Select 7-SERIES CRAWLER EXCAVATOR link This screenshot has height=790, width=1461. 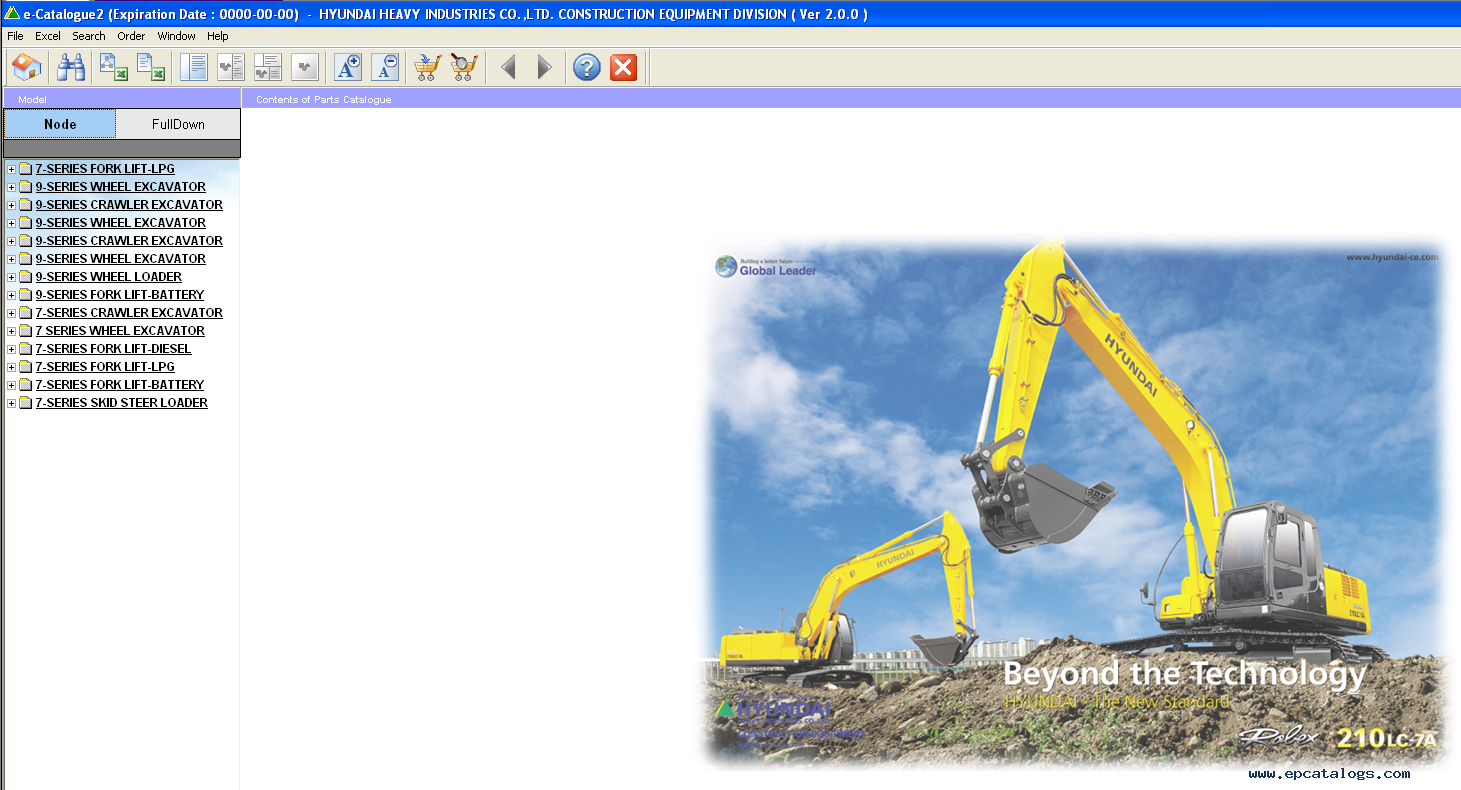click(129, 313)
